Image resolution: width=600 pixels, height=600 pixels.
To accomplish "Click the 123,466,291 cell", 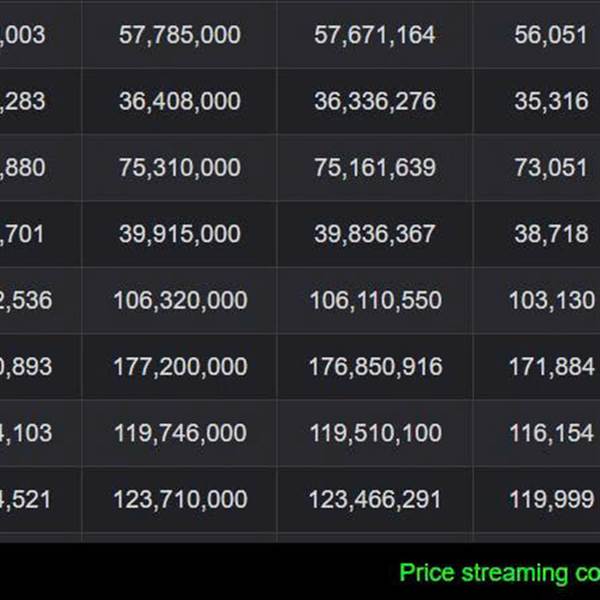I will point(375,499).
